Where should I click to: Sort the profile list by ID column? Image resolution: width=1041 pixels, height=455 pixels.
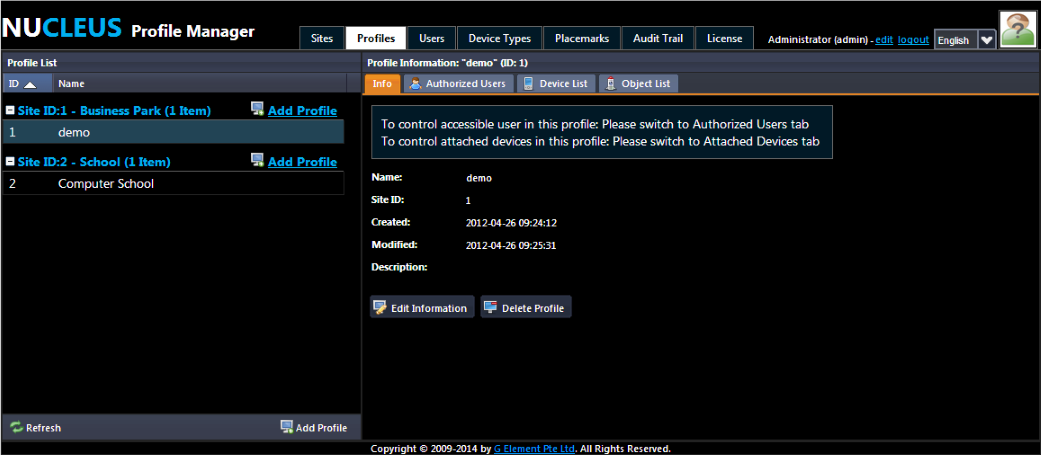[27, 84]
